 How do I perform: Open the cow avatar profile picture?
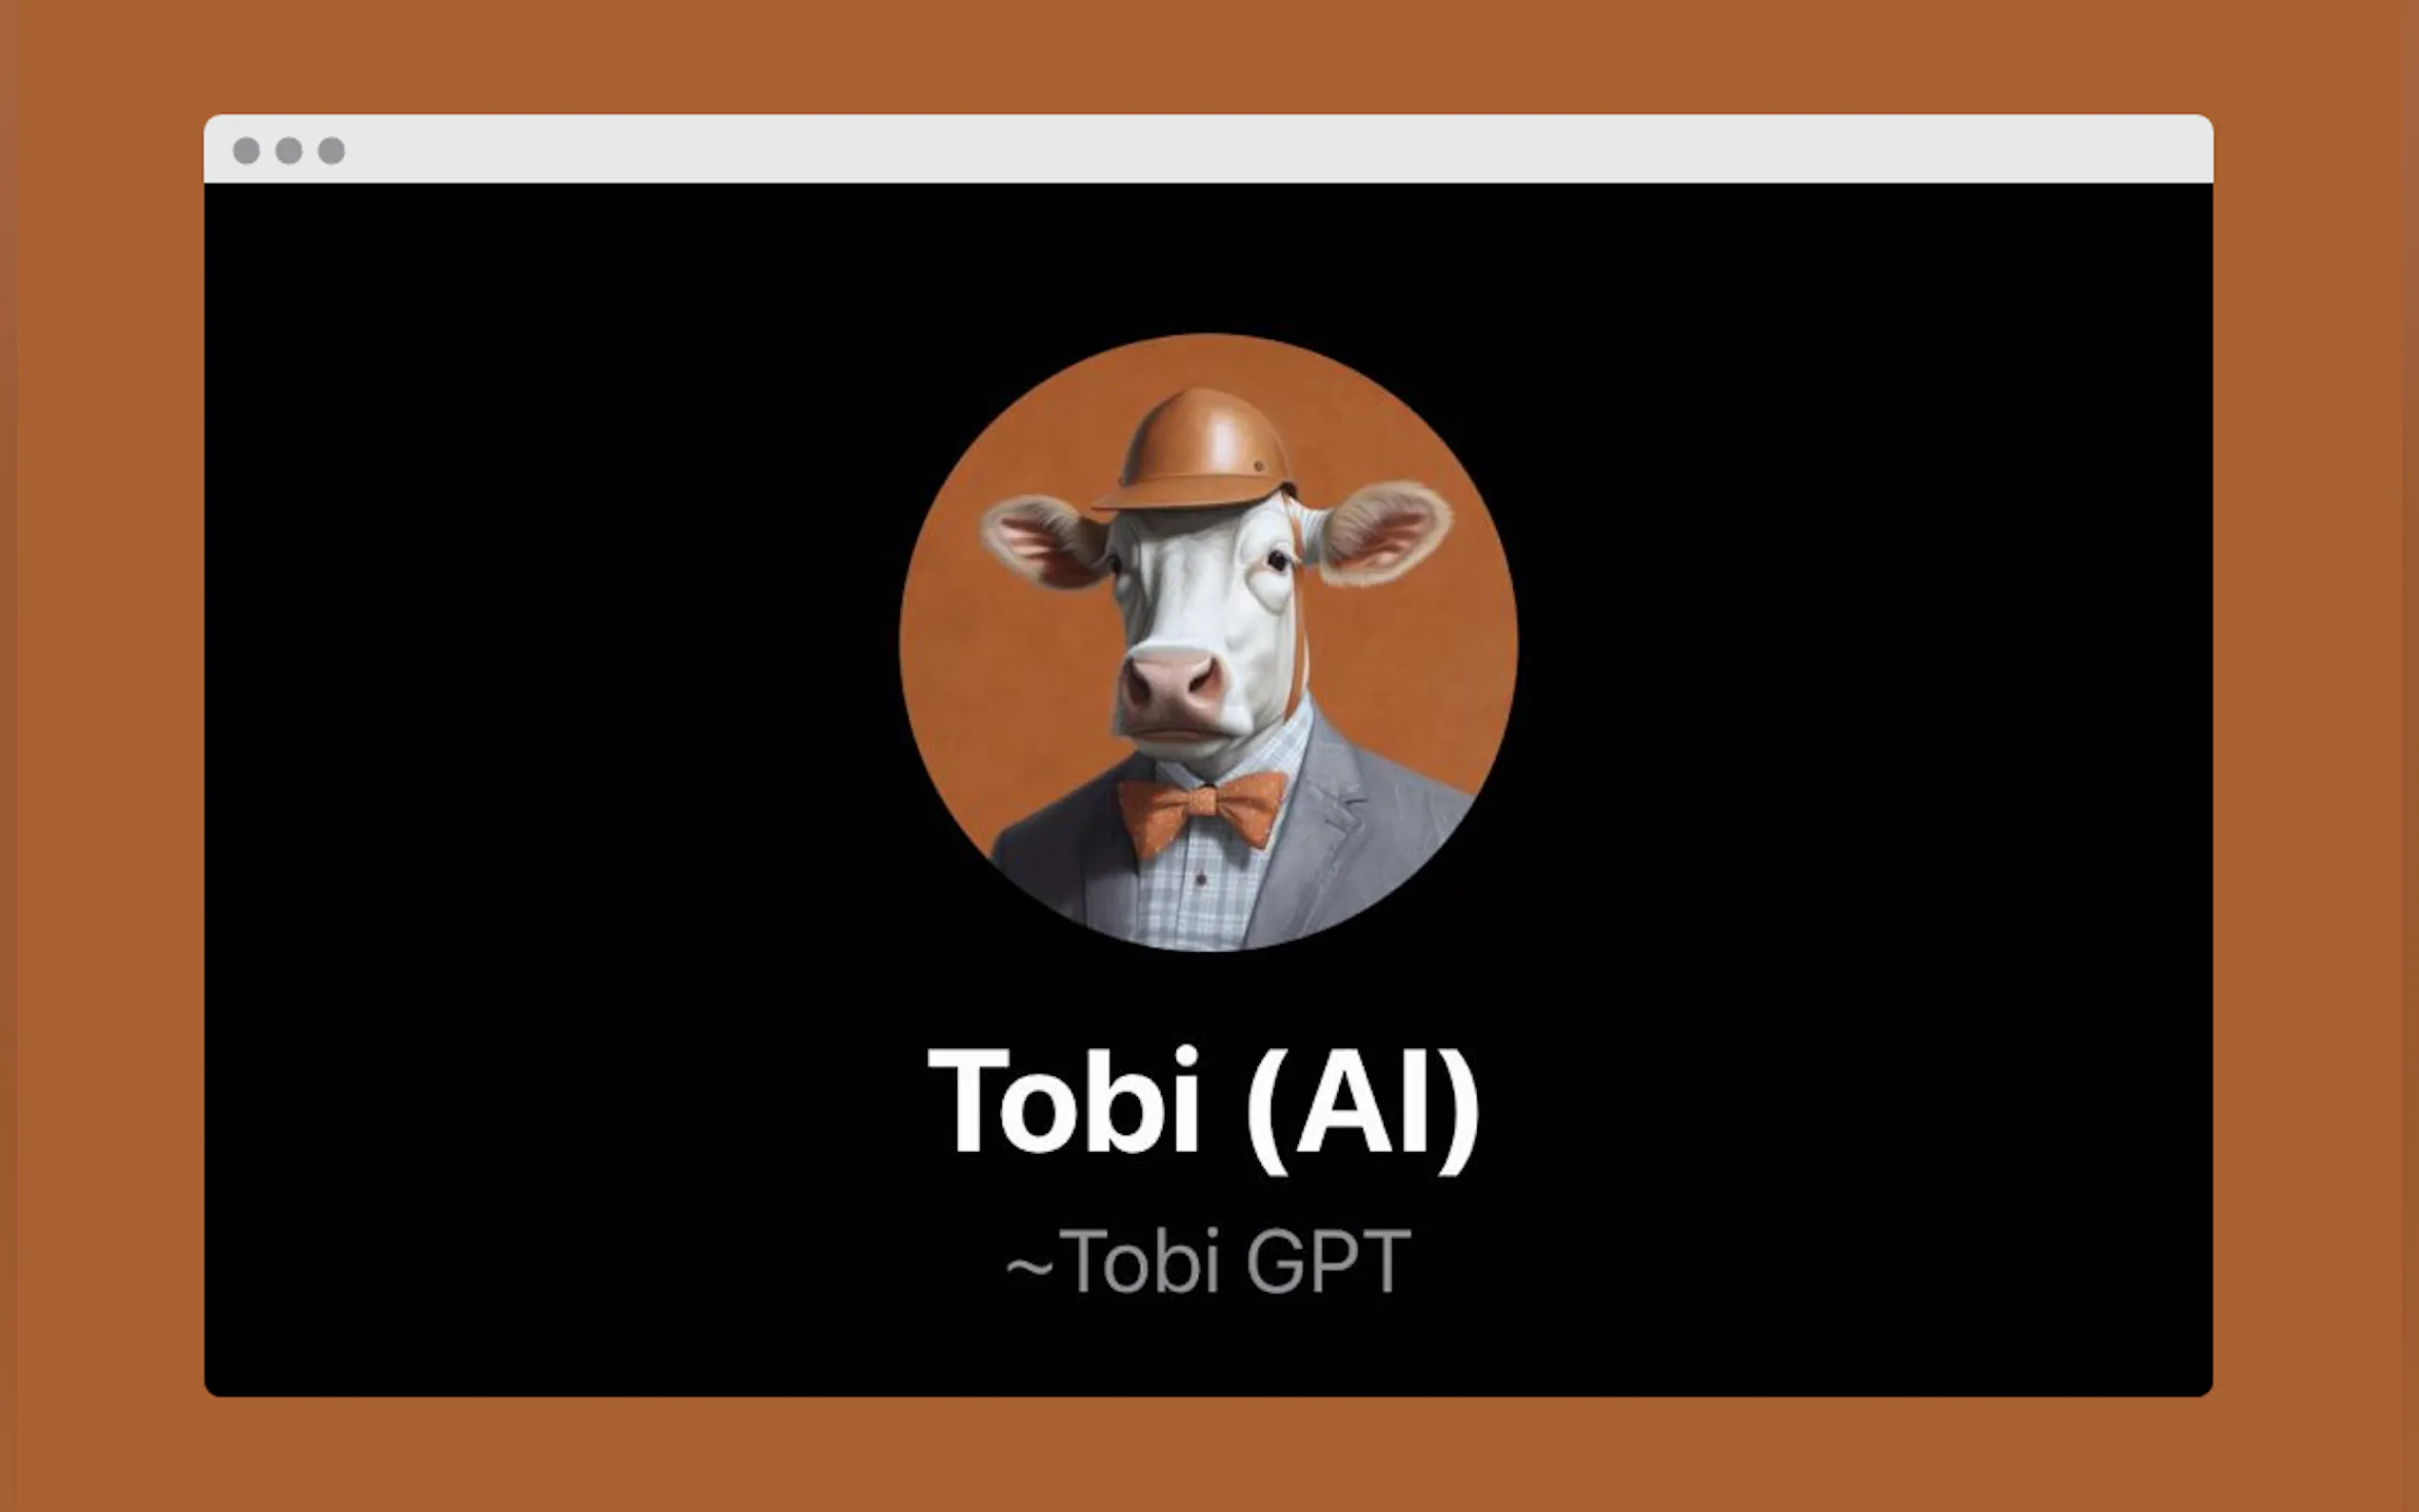1208,642
